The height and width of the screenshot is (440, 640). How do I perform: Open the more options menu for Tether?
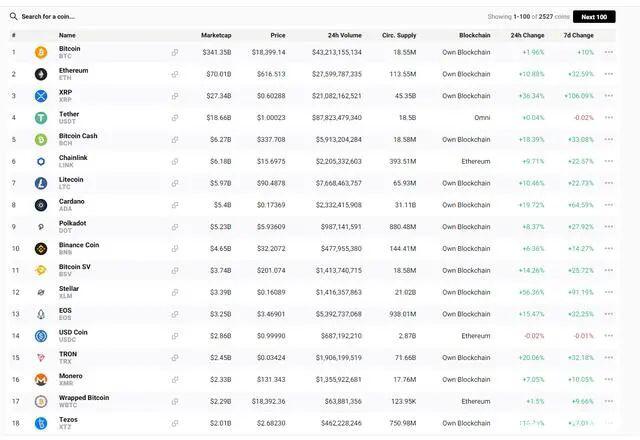[x=609, y=118]
